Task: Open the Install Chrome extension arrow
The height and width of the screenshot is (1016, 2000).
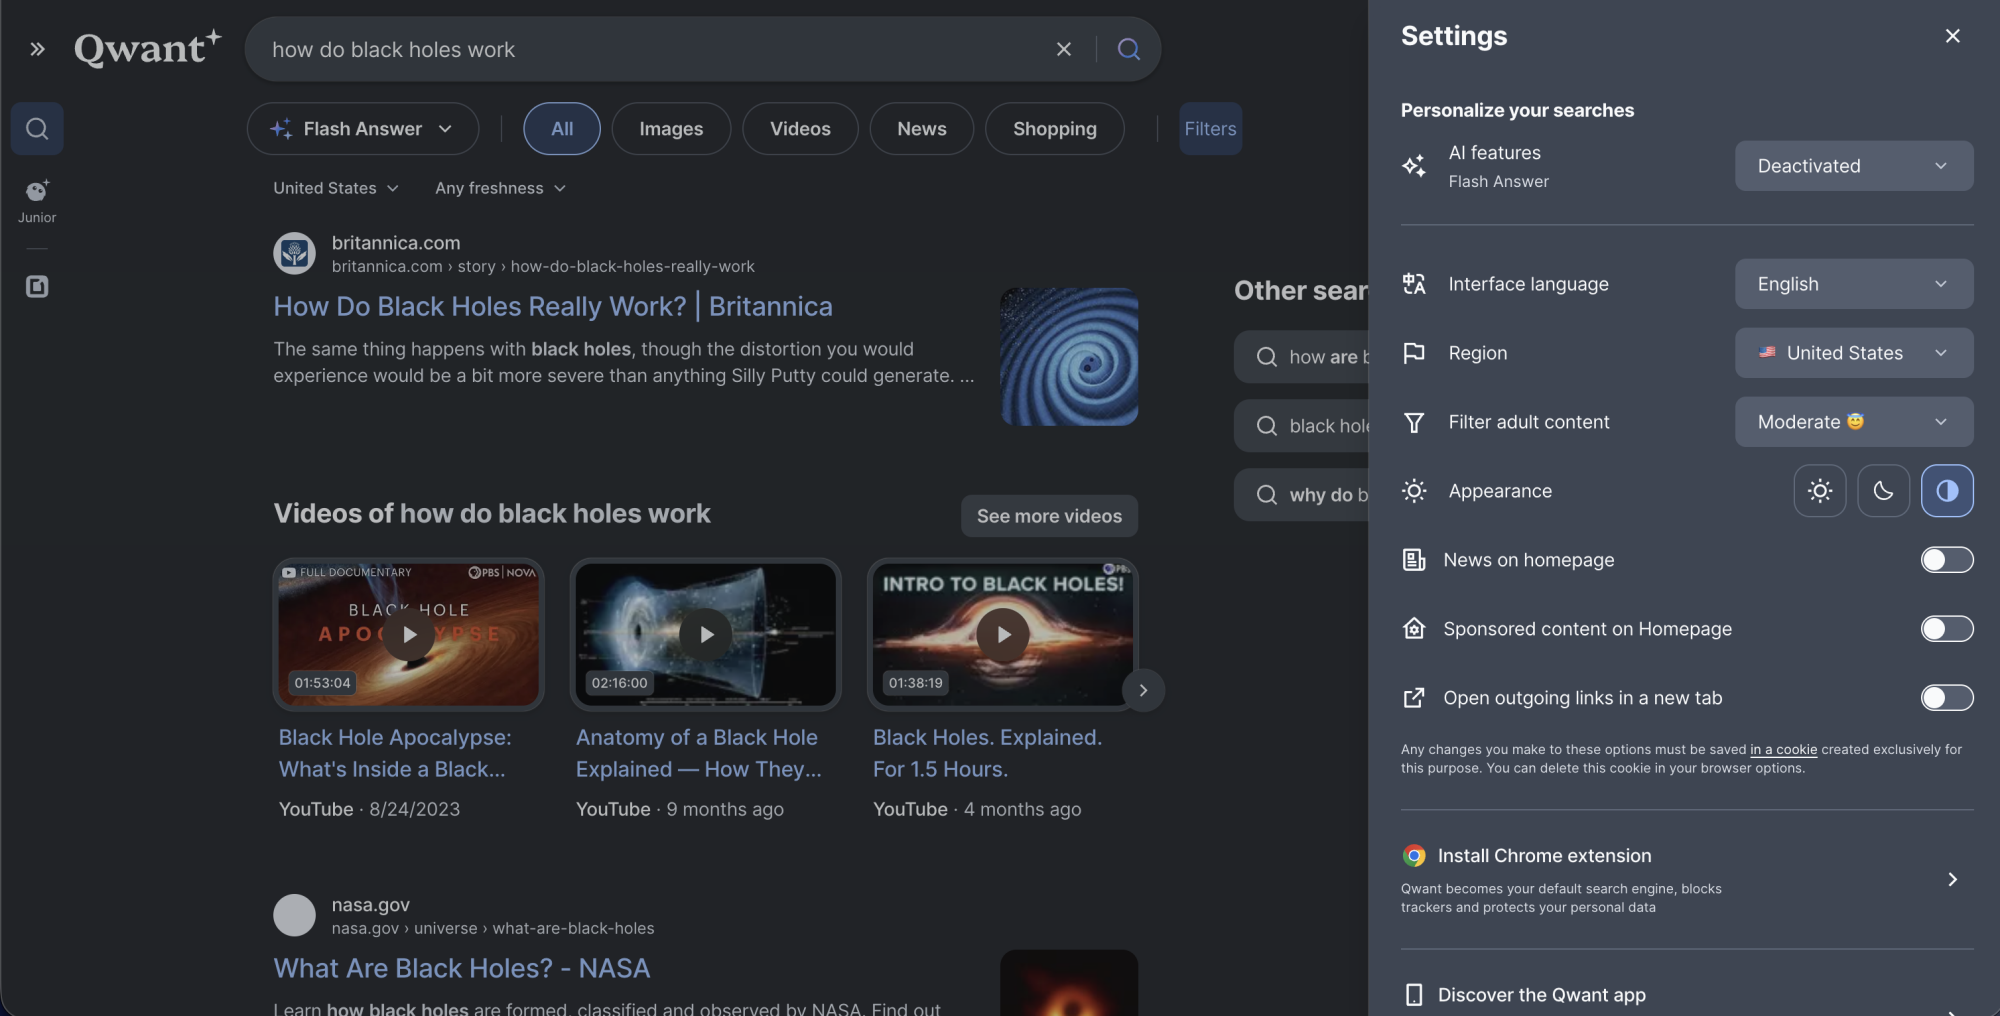Action: click(x=1952, y=879)
